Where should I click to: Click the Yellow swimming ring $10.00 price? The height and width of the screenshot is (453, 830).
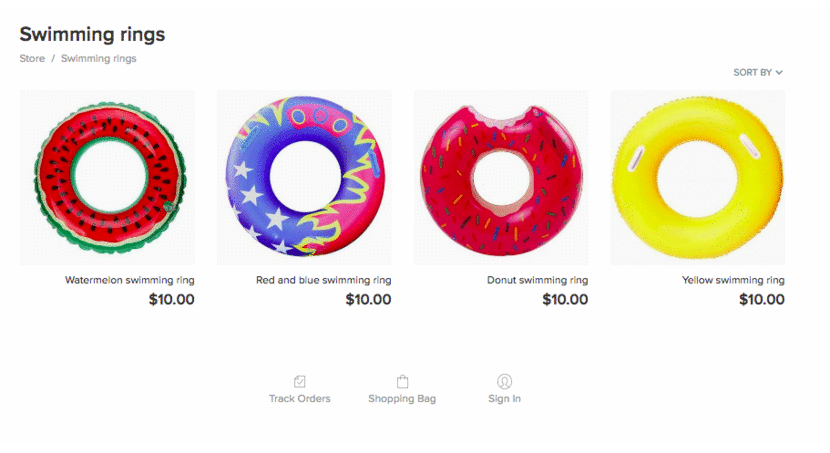coord(762,300)
